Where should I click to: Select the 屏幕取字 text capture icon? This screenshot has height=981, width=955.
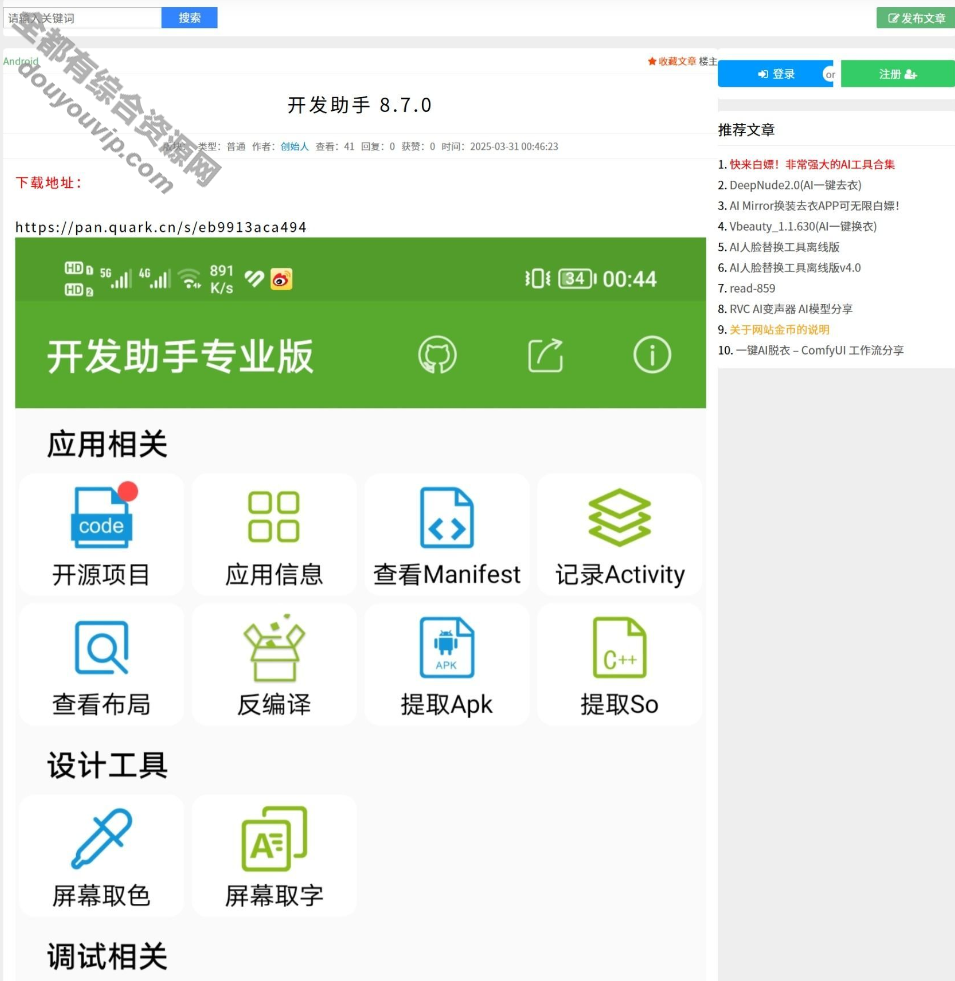[x=273, y=838]
